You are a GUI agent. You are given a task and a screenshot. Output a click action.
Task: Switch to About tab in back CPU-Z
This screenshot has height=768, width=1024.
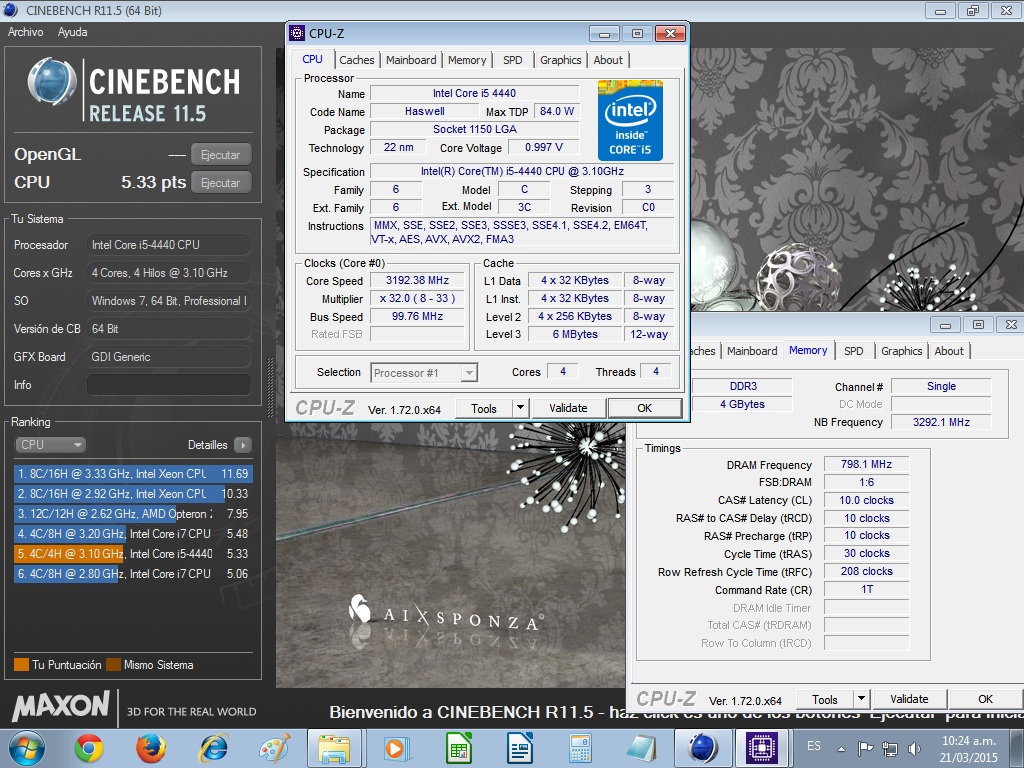949,351
